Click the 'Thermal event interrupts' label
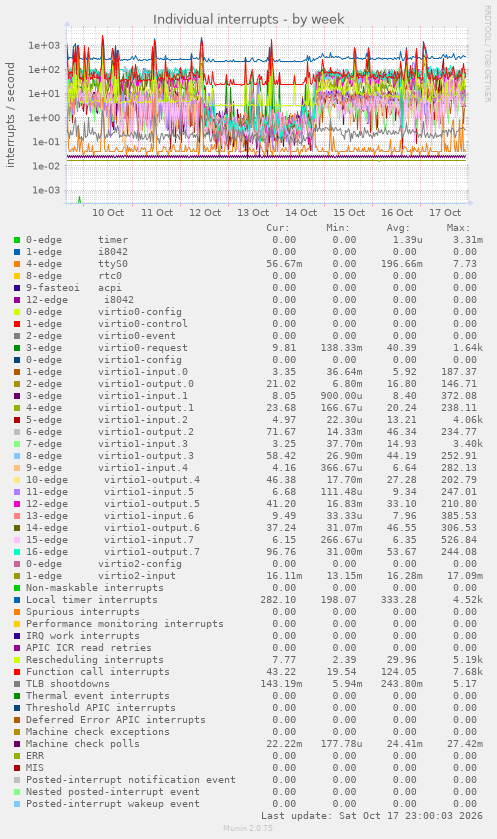Screen dimensions: 497x839 98,696
